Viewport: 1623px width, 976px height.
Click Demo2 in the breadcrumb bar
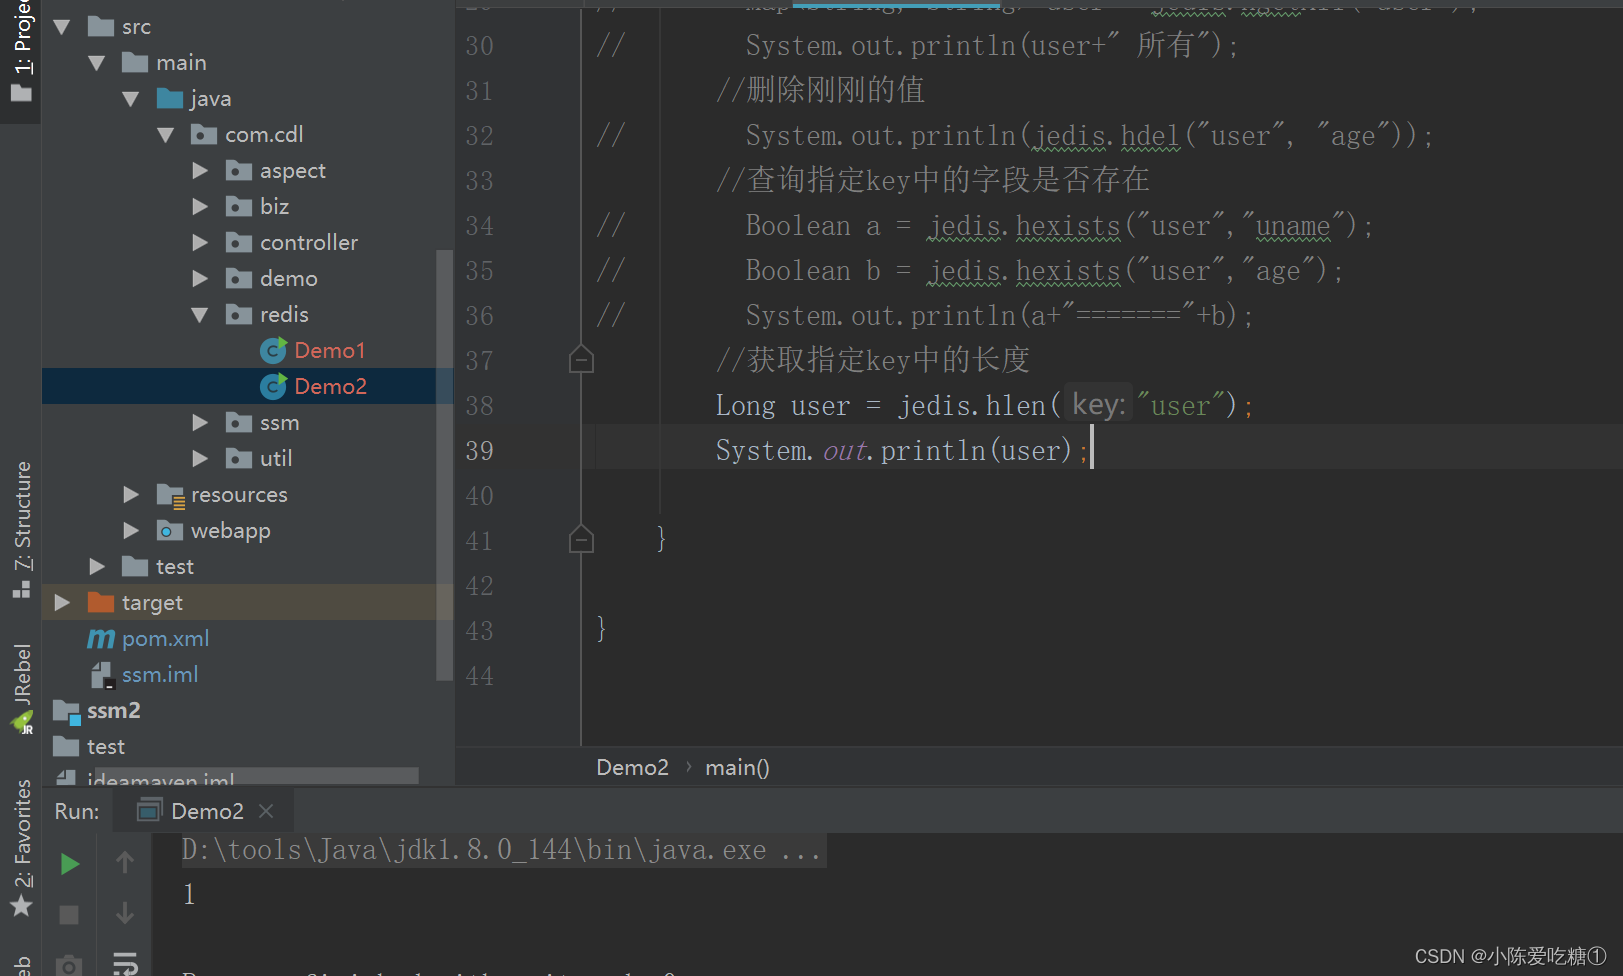tap(632, 767)
